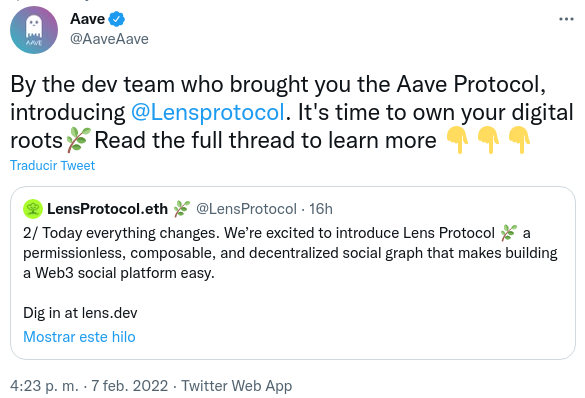The image size is (585, 398).
Task: Click the last pointing-down hand emoji
Action: (x=519, y=140)
